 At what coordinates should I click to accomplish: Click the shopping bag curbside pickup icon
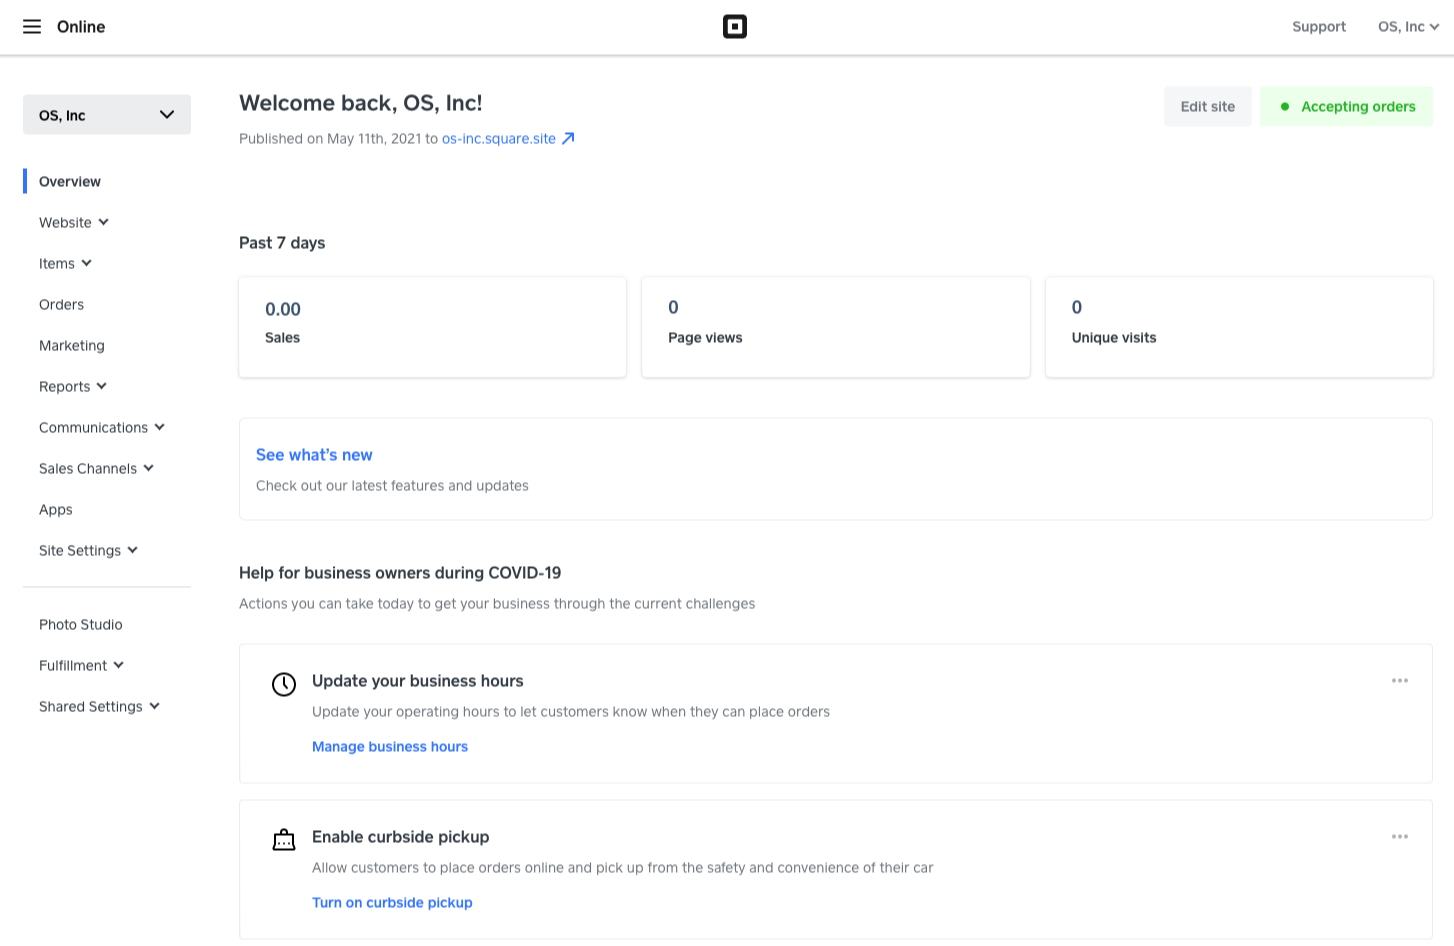[x=284, y=840]
